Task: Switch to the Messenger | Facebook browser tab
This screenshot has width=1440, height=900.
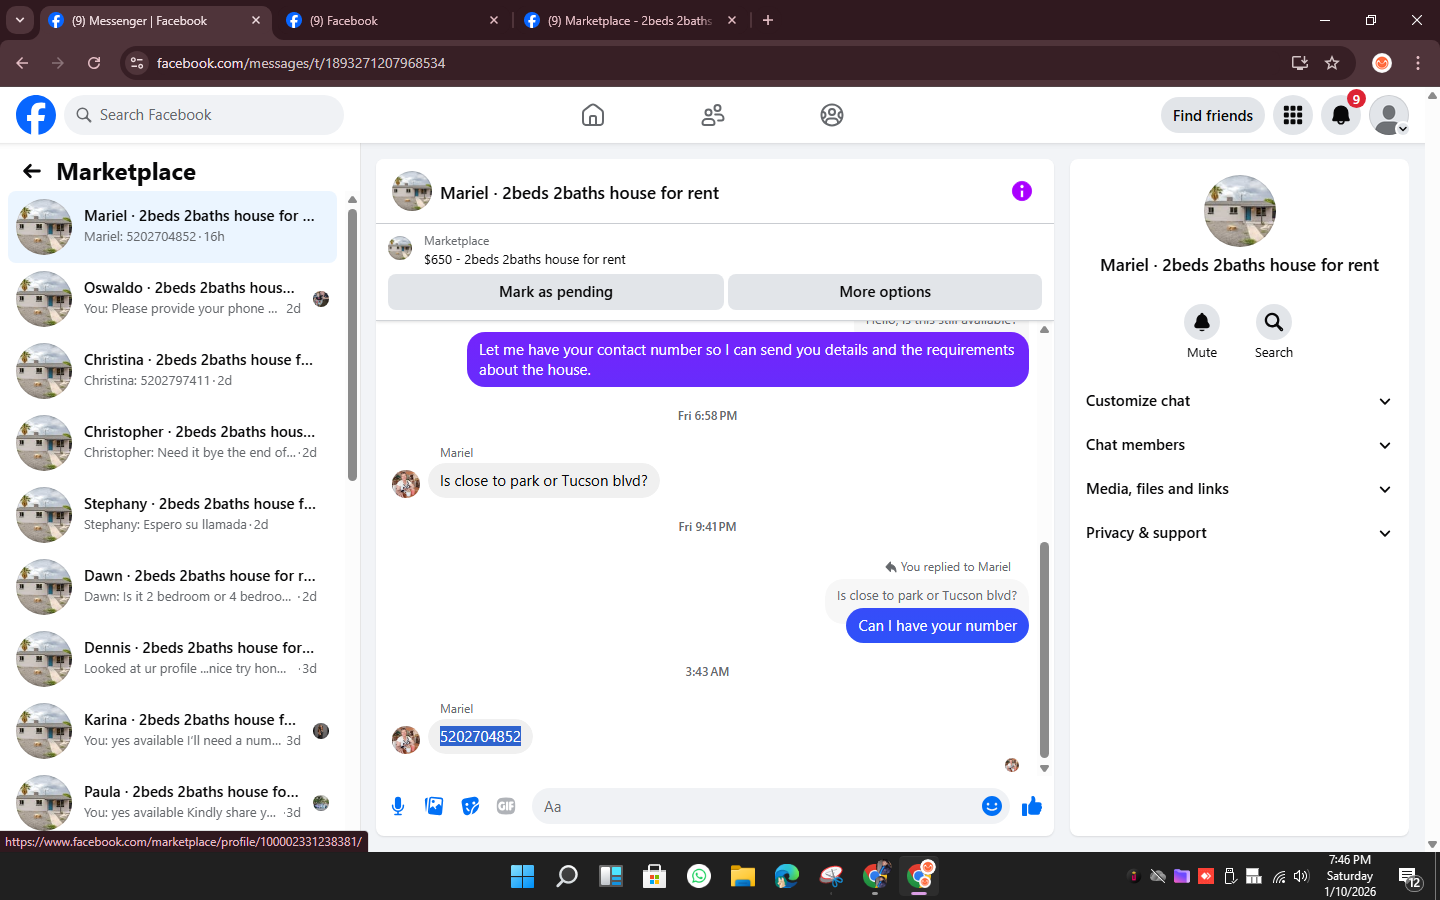Action: [x=155, y=20]
